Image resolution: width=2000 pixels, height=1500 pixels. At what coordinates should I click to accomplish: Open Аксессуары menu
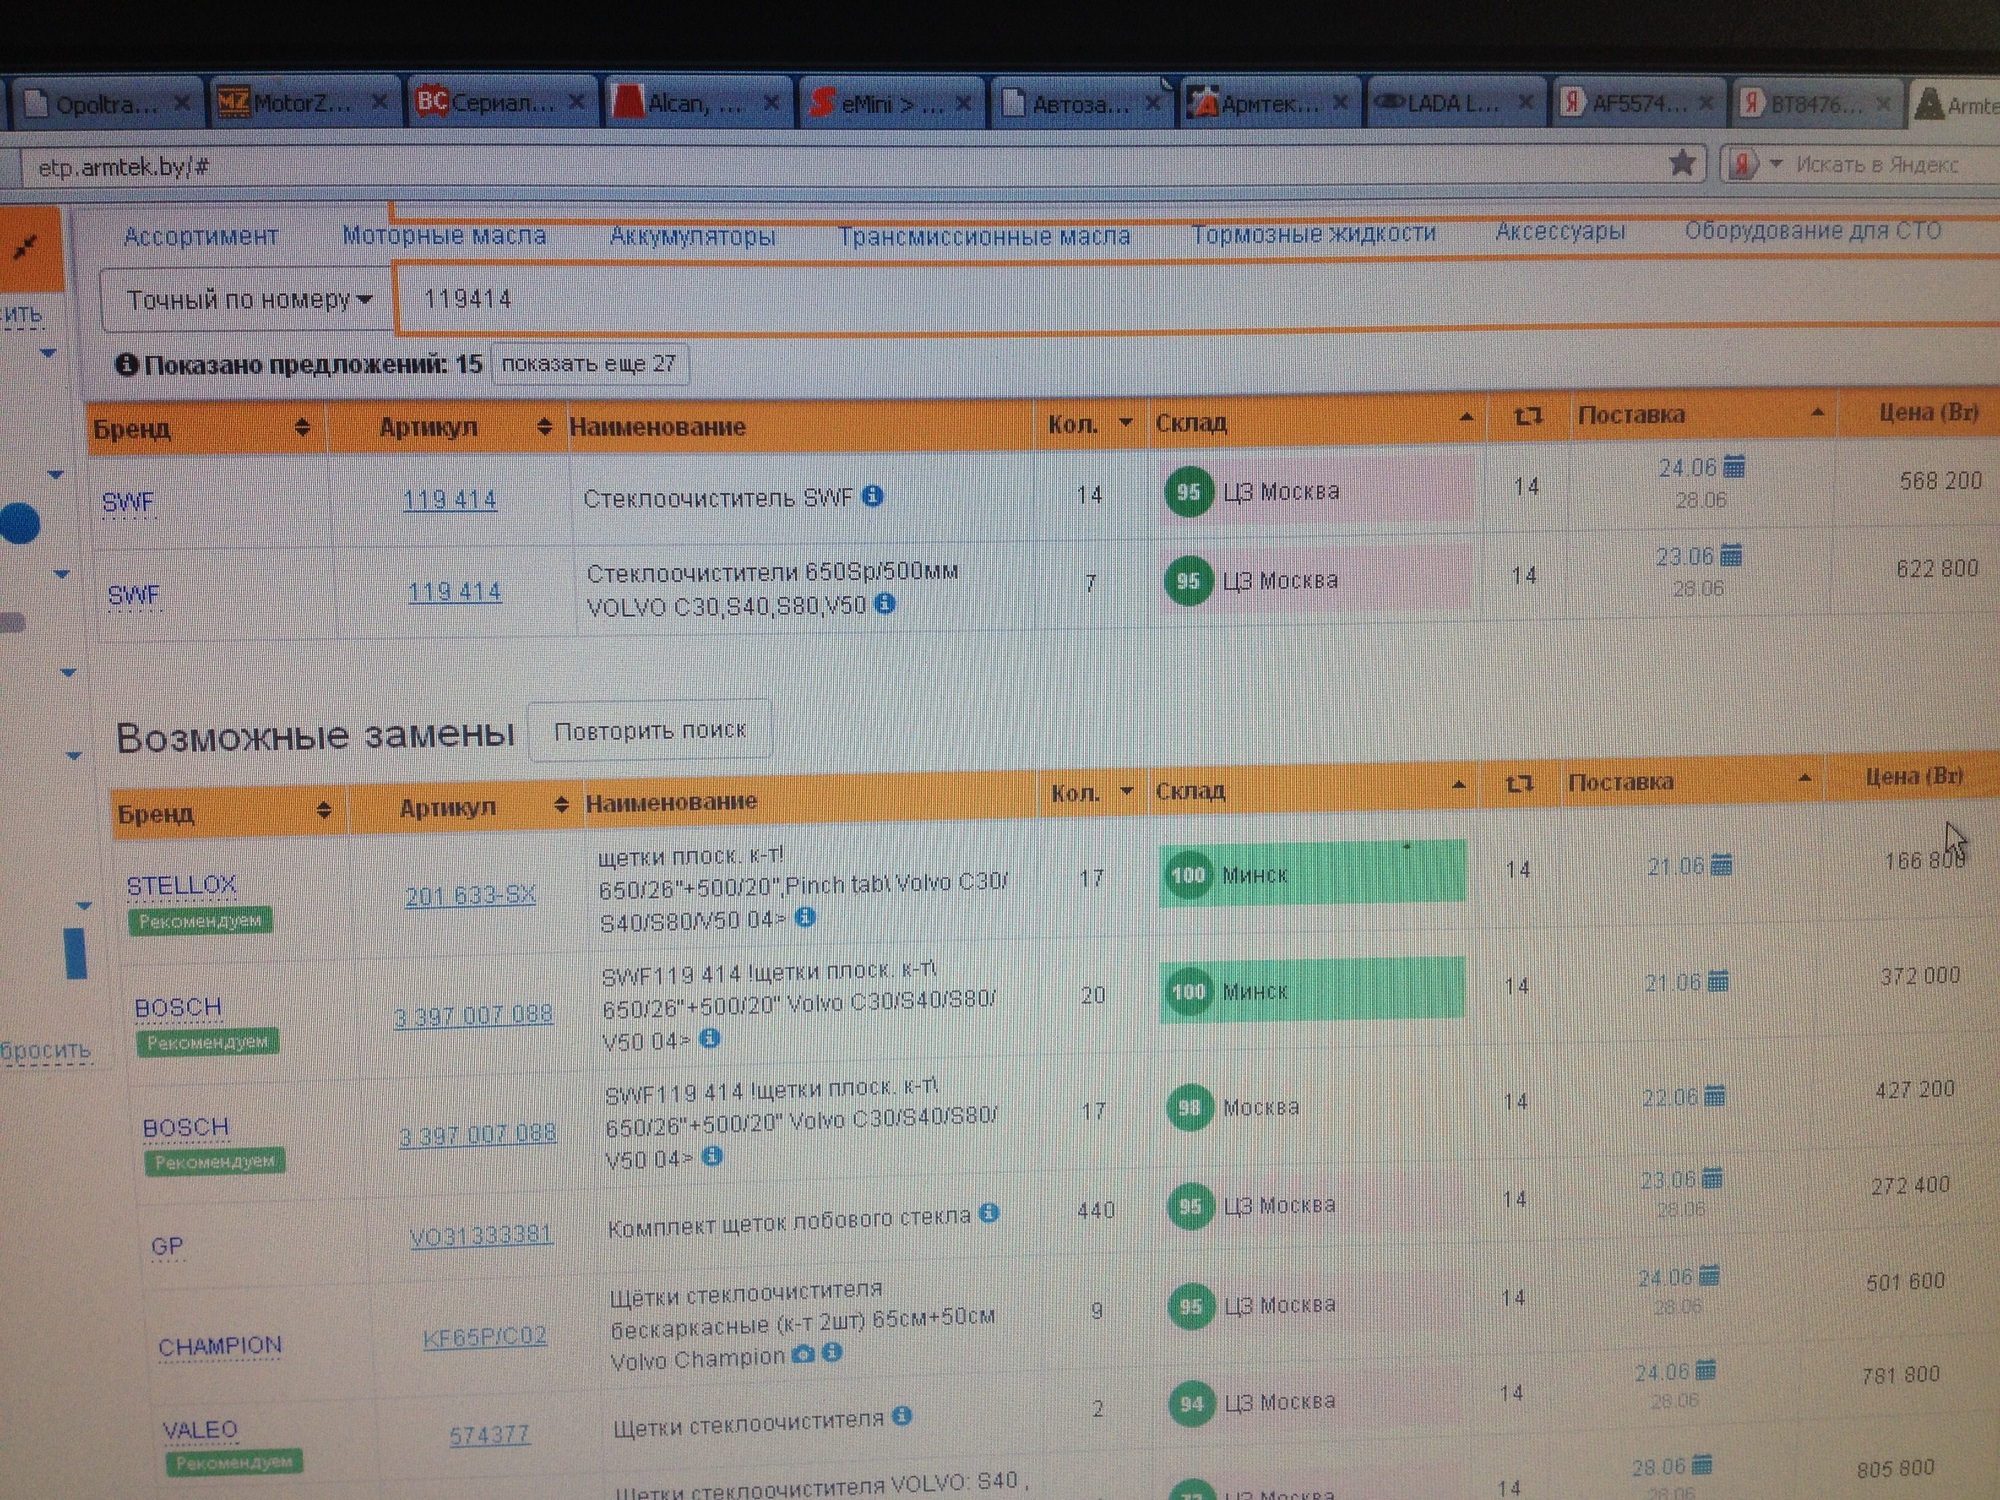click(x=1560, y=232)
